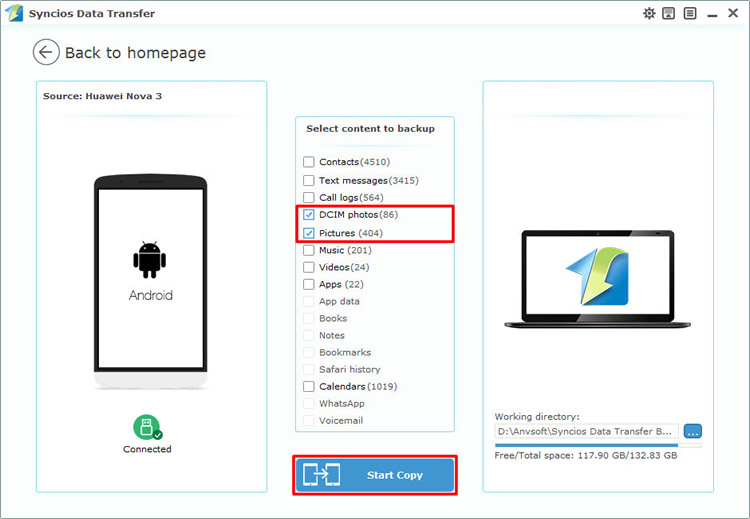Click 'Source: Huawei Nova 3' label
750x519 pixels.
[x=102, y=96]
